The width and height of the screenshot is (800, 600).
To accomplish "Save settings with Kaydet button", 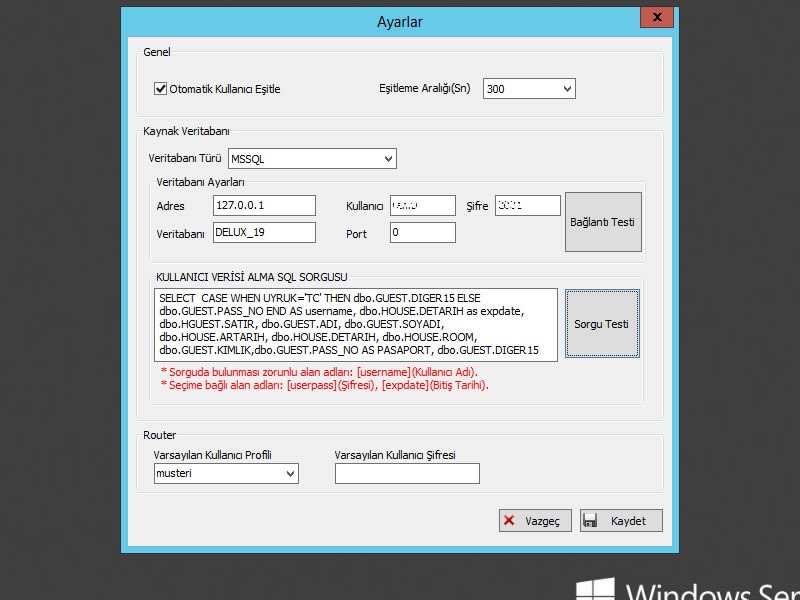I will [x=620, y=521].
